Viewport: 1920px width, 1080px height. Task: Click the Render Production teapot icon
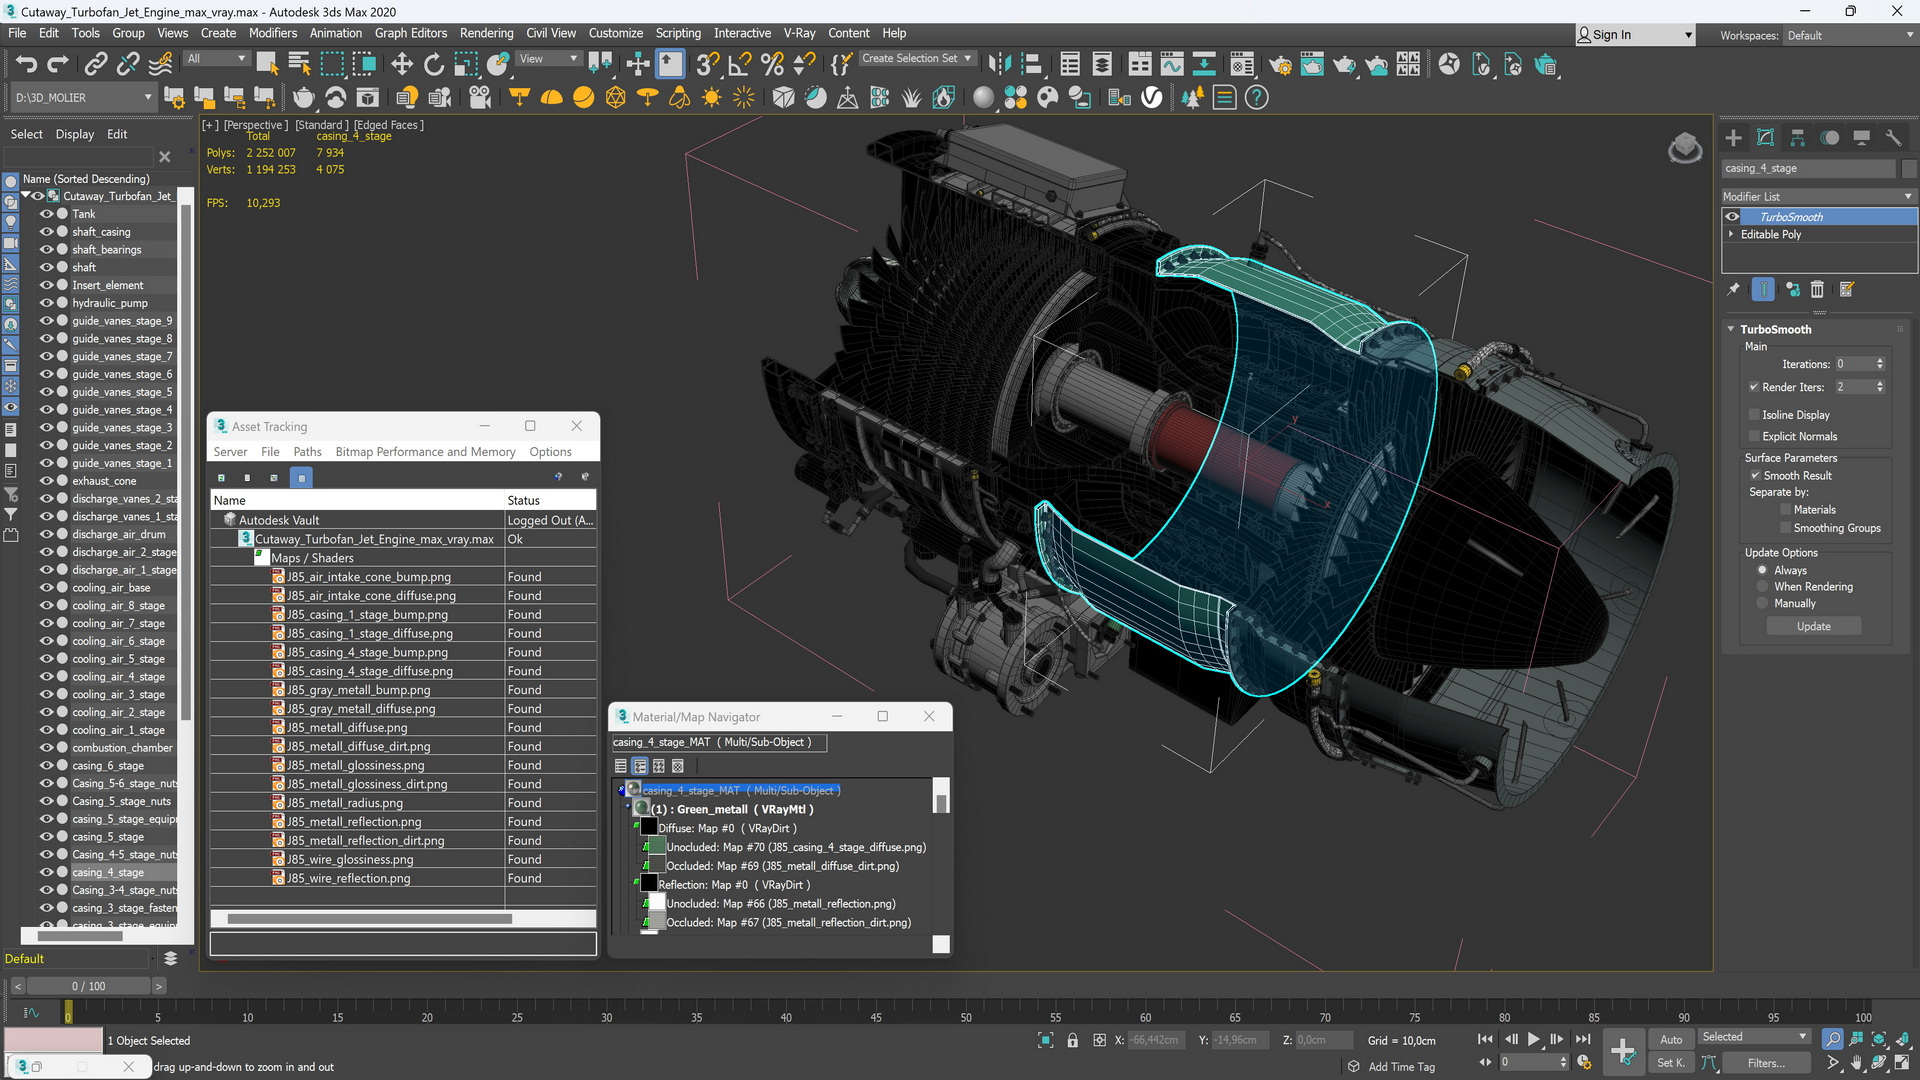coord(1344,65)
